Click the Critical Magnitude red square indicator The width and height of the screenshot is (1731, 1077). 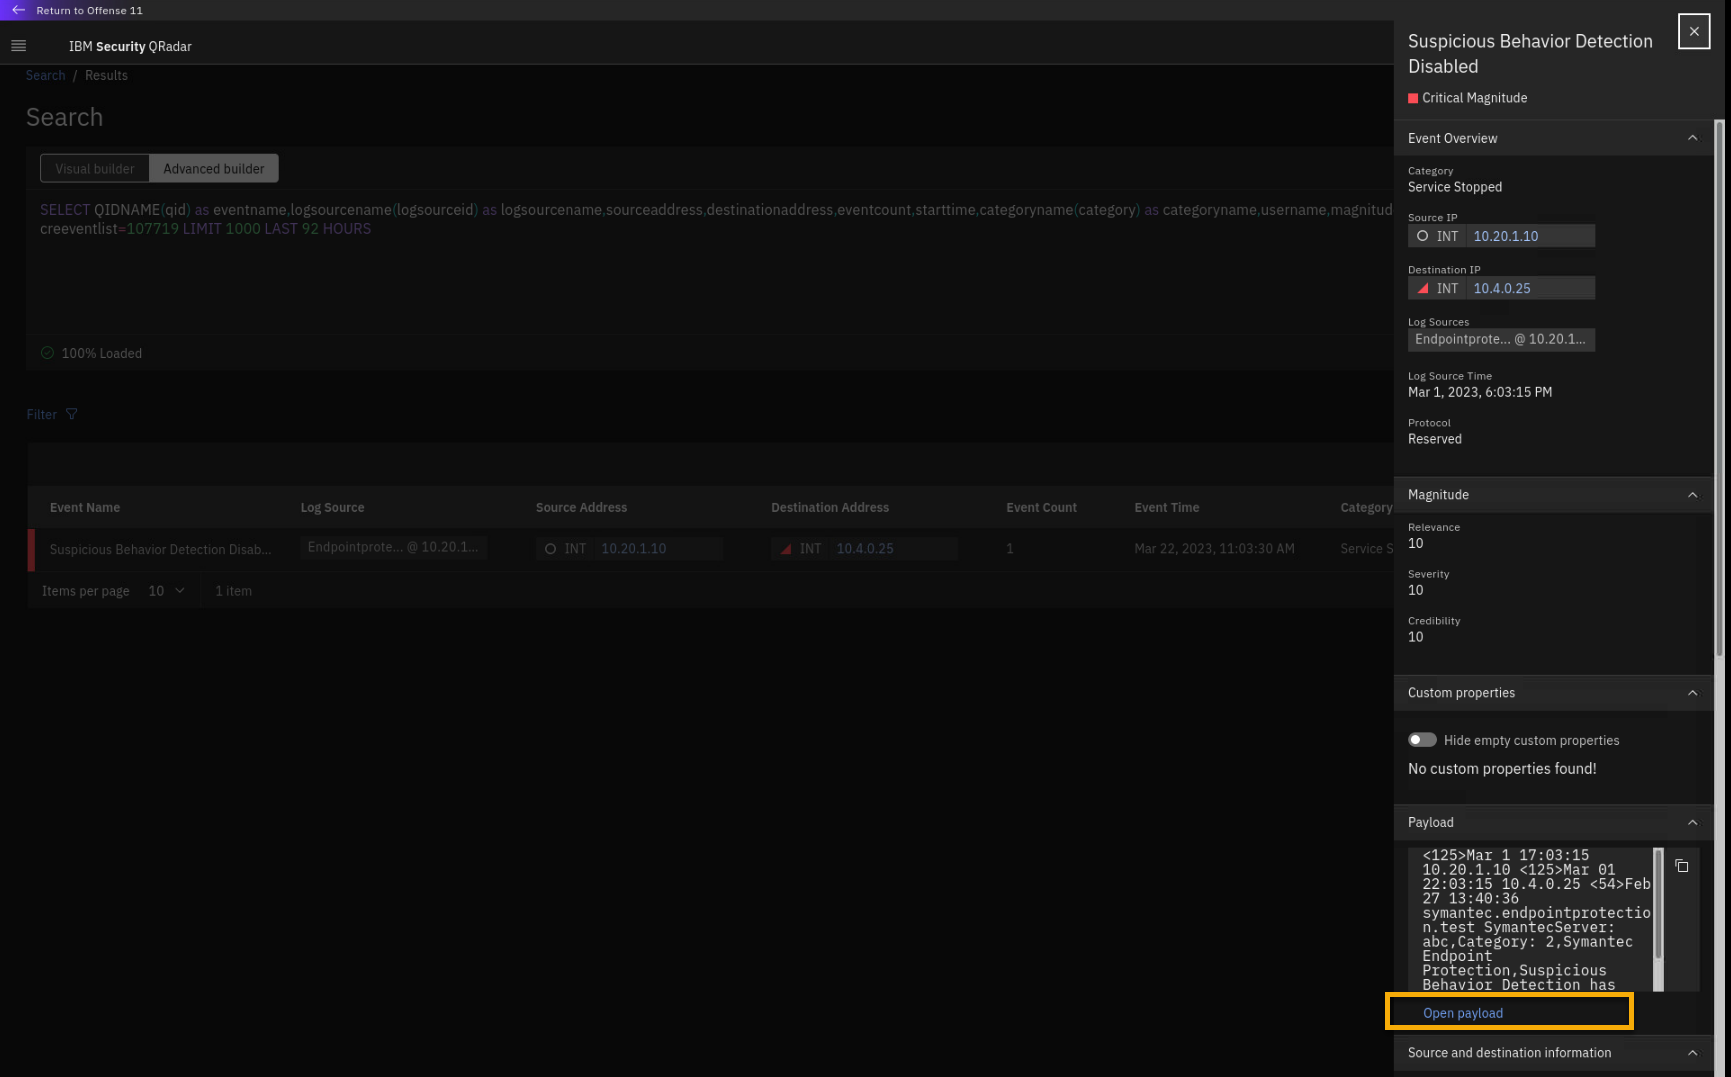[1413, 98]
